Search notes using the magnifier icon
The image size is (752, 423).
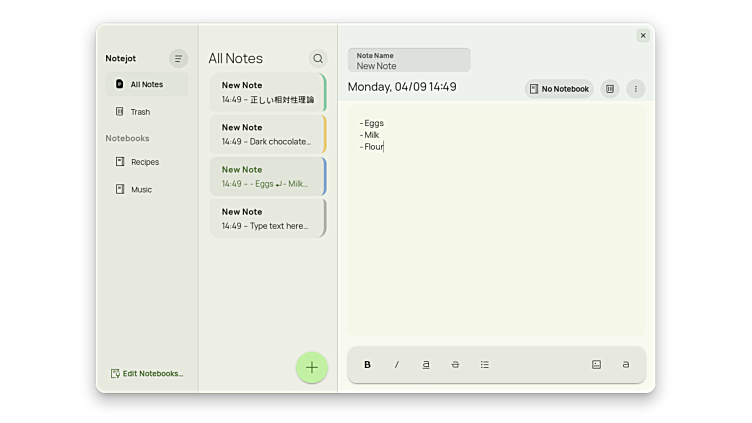pos(318,59)
